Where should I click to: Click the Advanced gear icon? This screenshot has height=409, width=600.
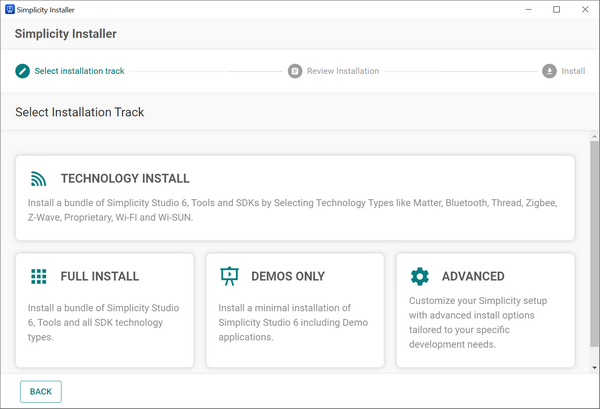point(420,276)
